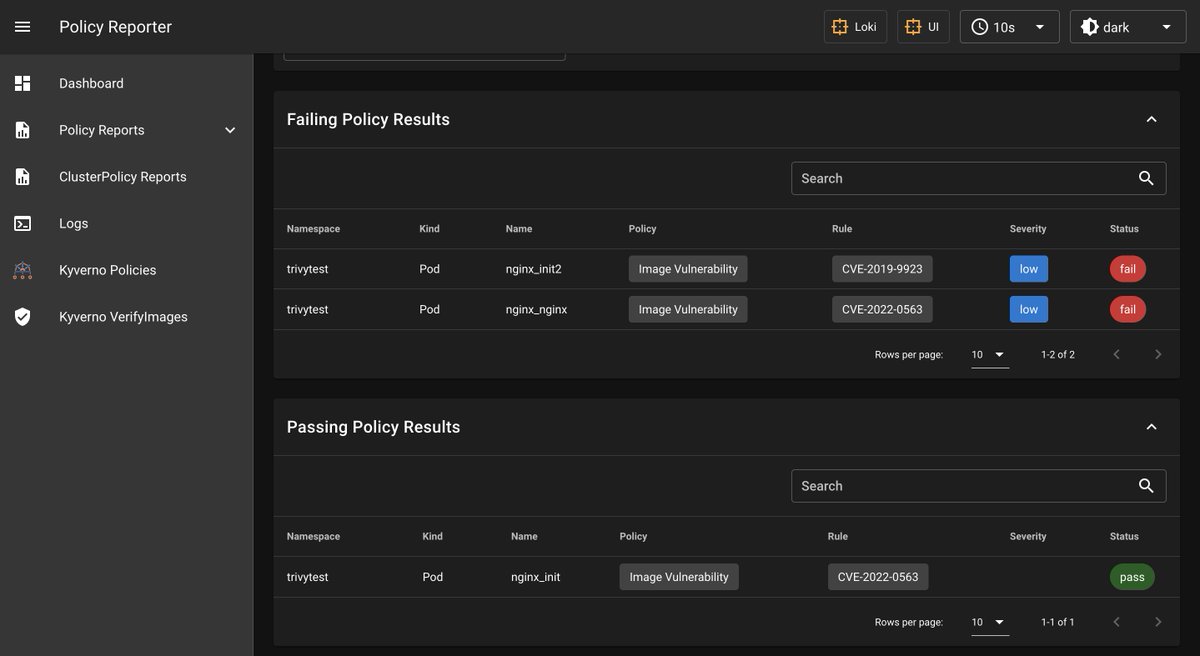1200x656 pixels.
Task: Click the clock icon in refresh selector
Action: (979, 27)
